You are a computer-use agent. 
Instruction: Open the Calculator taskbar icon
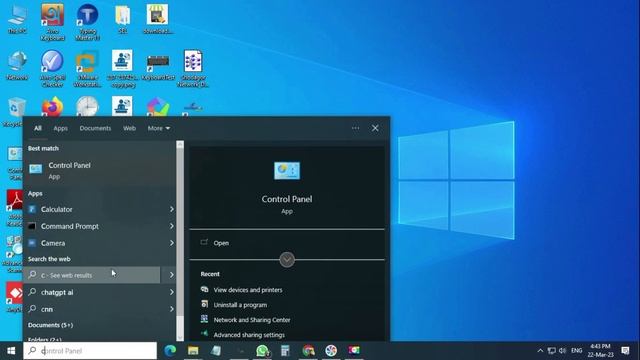tap(285, 351)
